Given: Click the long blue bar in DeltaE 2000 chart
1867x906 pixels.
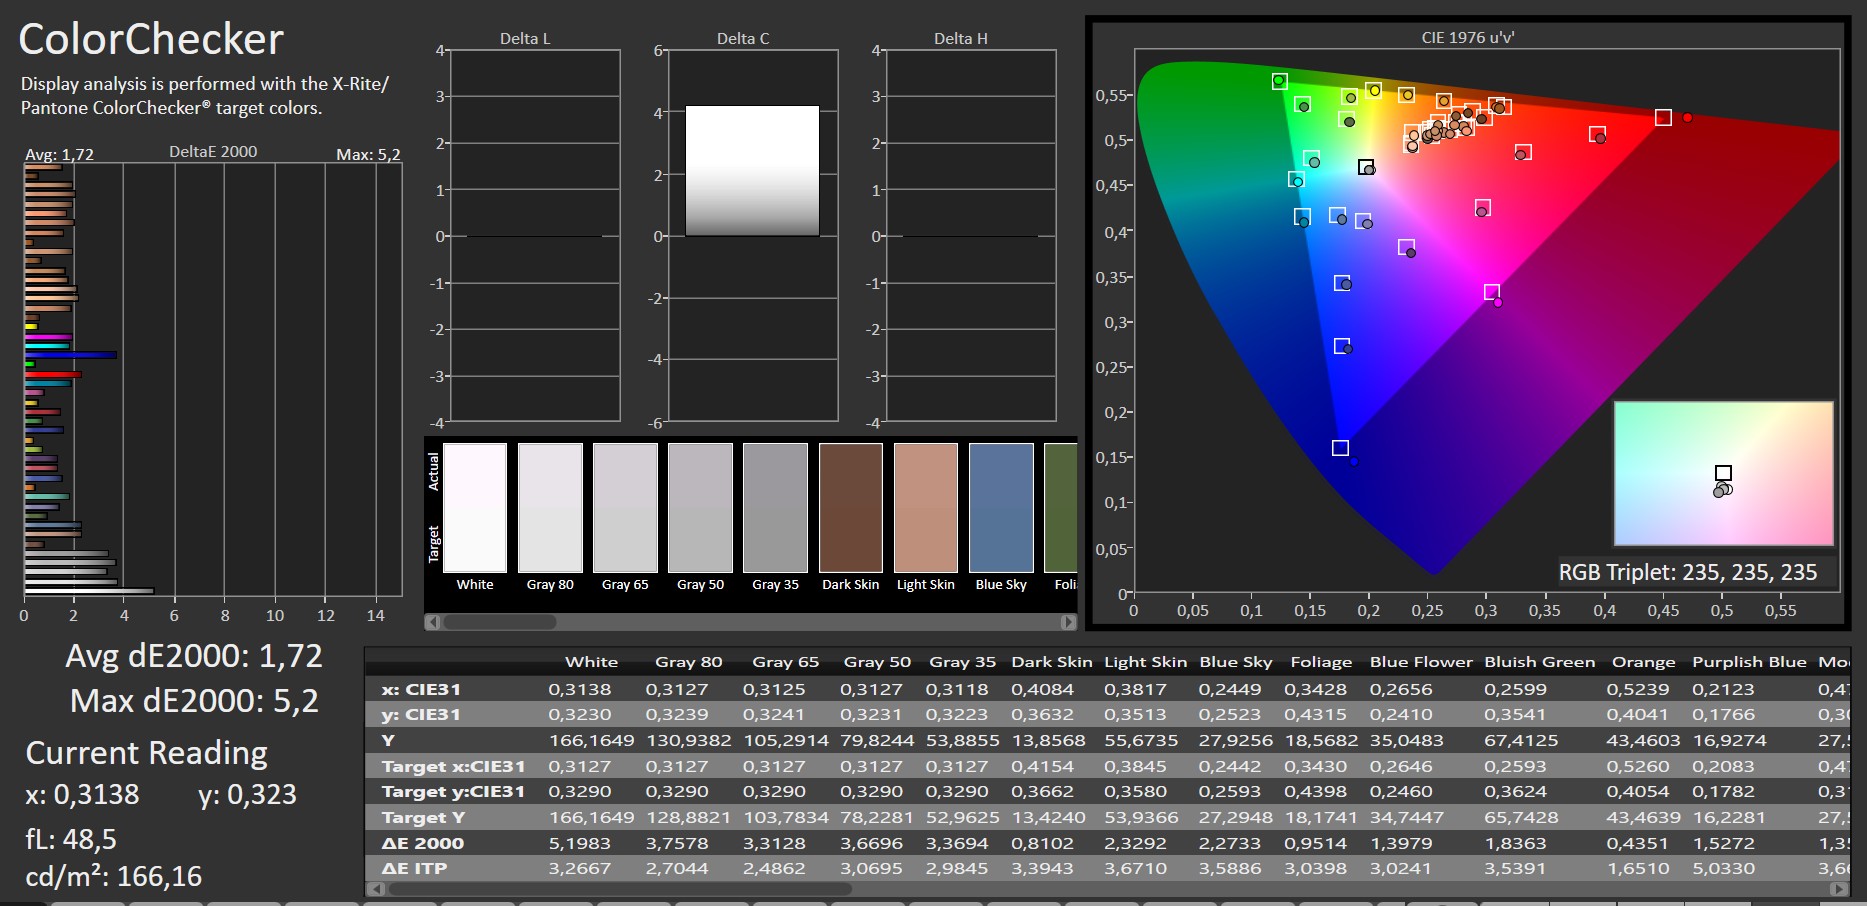Looking at the screenshot, I should [x=70, y=354].
